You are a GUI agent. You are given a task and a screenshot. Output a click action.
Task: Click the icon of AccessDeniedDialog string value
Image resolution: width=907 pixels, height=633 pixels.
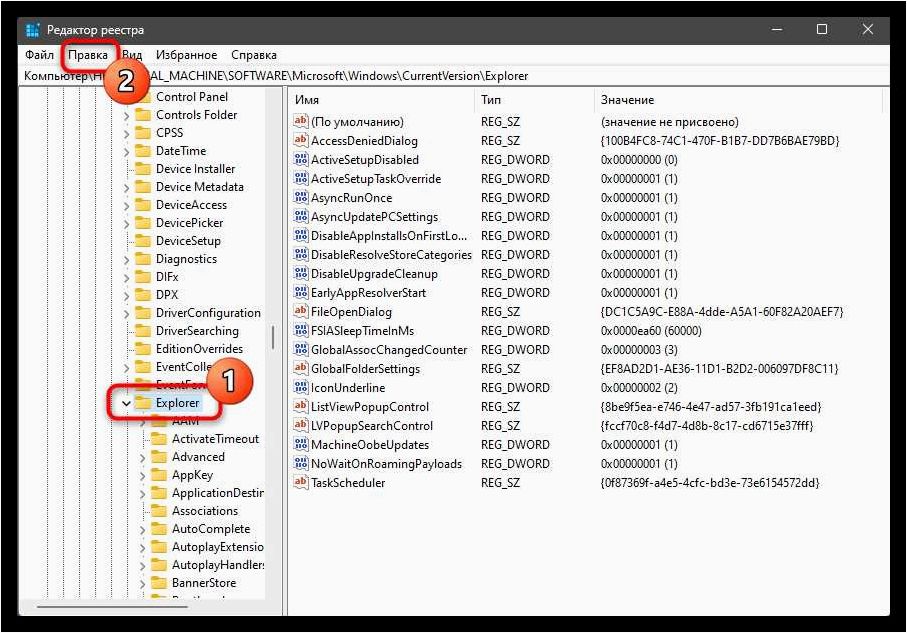point(300,140)
